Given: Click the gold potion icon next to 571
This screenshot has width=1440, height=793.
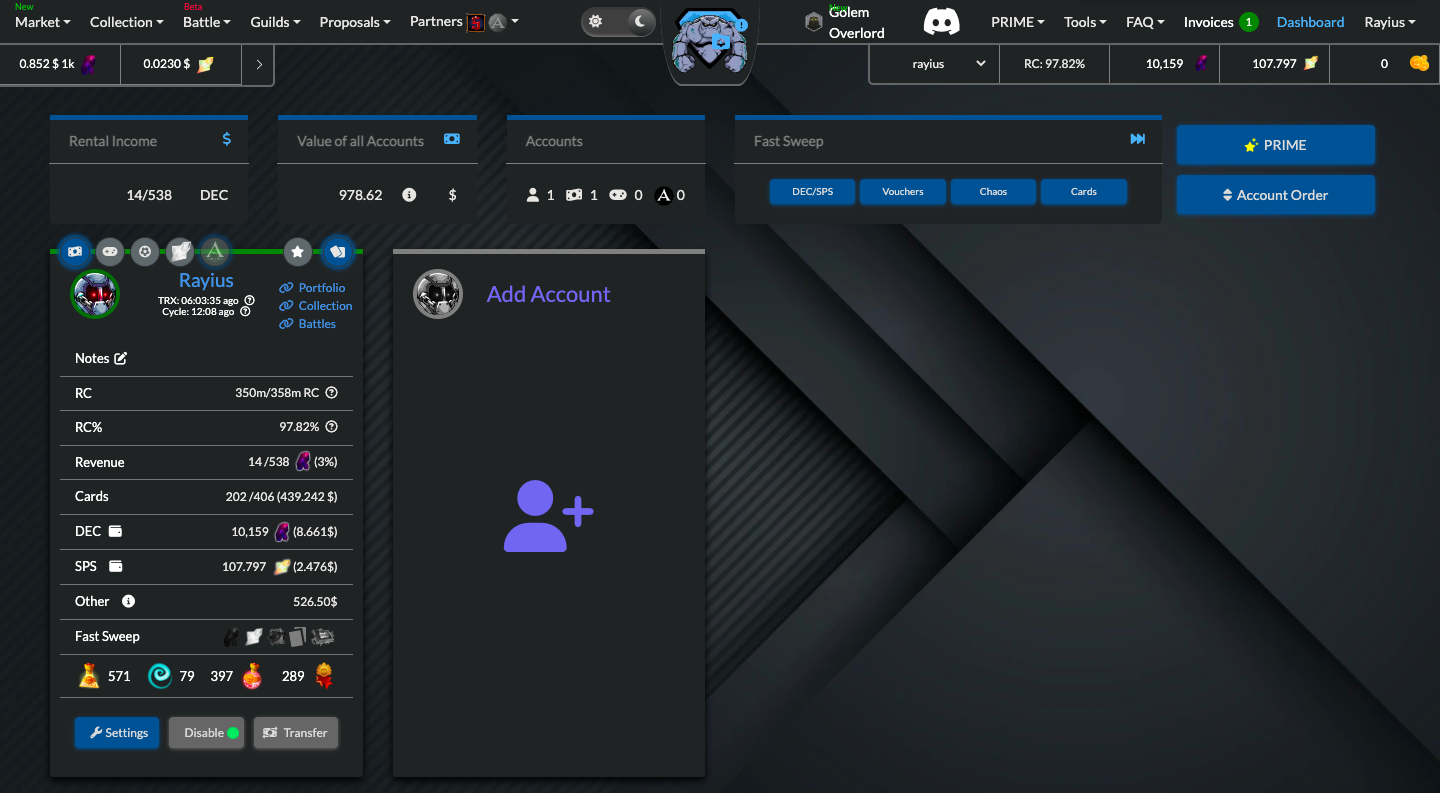Looking at the screenshot, I should [x=89, y=676].
